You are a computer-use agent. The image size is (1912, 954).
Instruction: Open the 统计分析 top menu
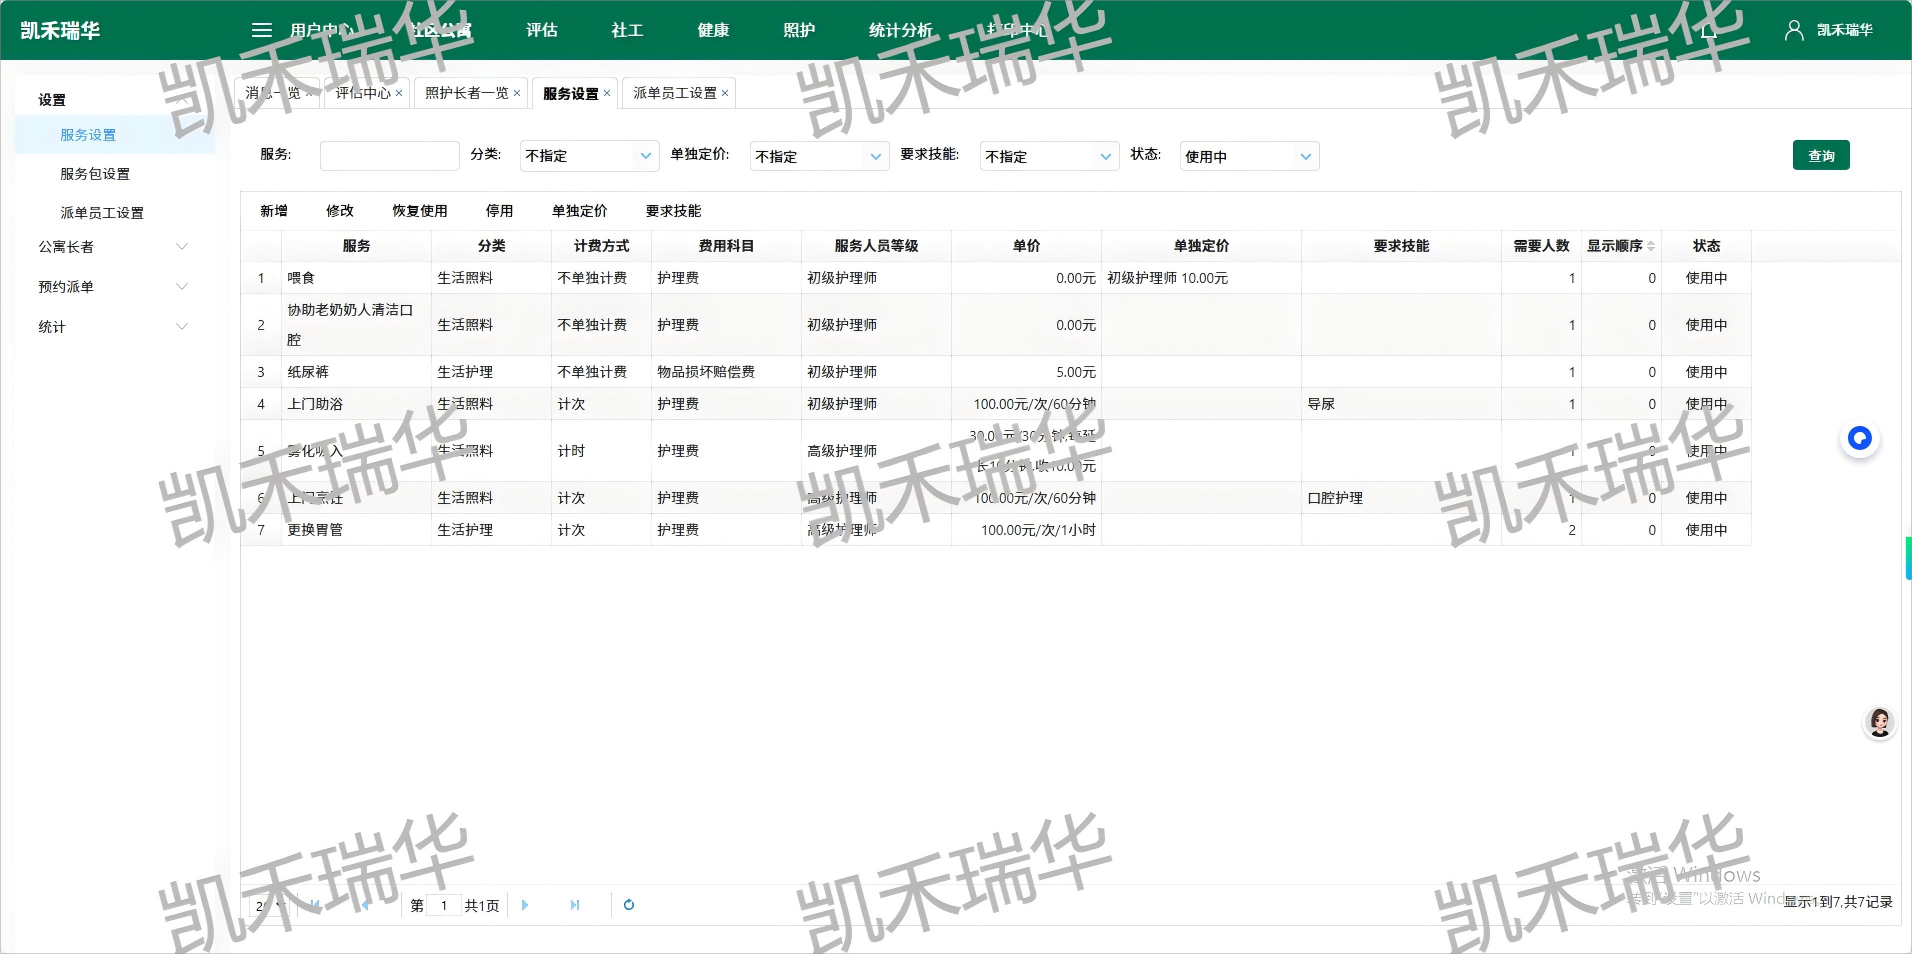pos(900,30)
